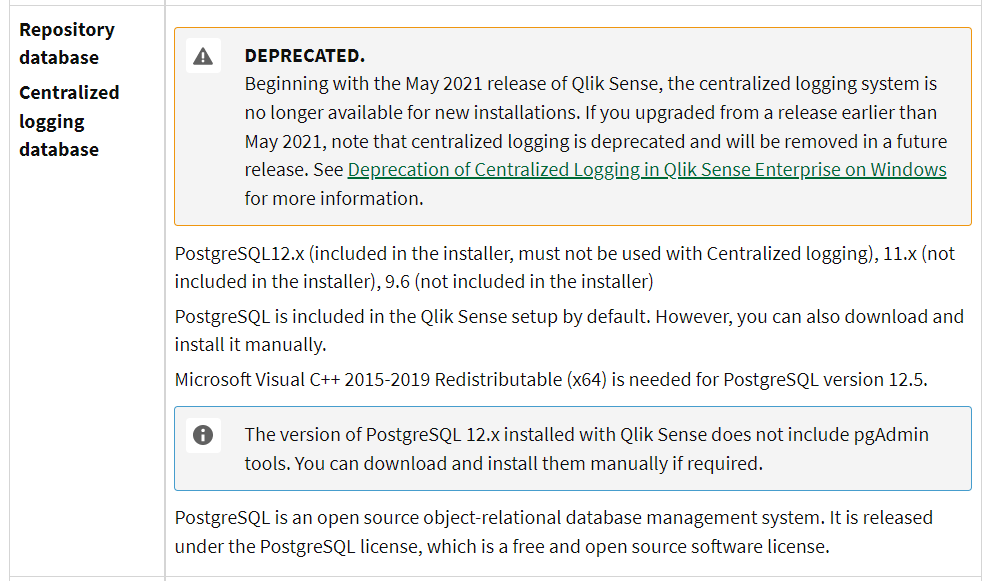Click the info icon beside the pgAdmin note
This screenshot has height=581, width=983.
tap(203, 435)
